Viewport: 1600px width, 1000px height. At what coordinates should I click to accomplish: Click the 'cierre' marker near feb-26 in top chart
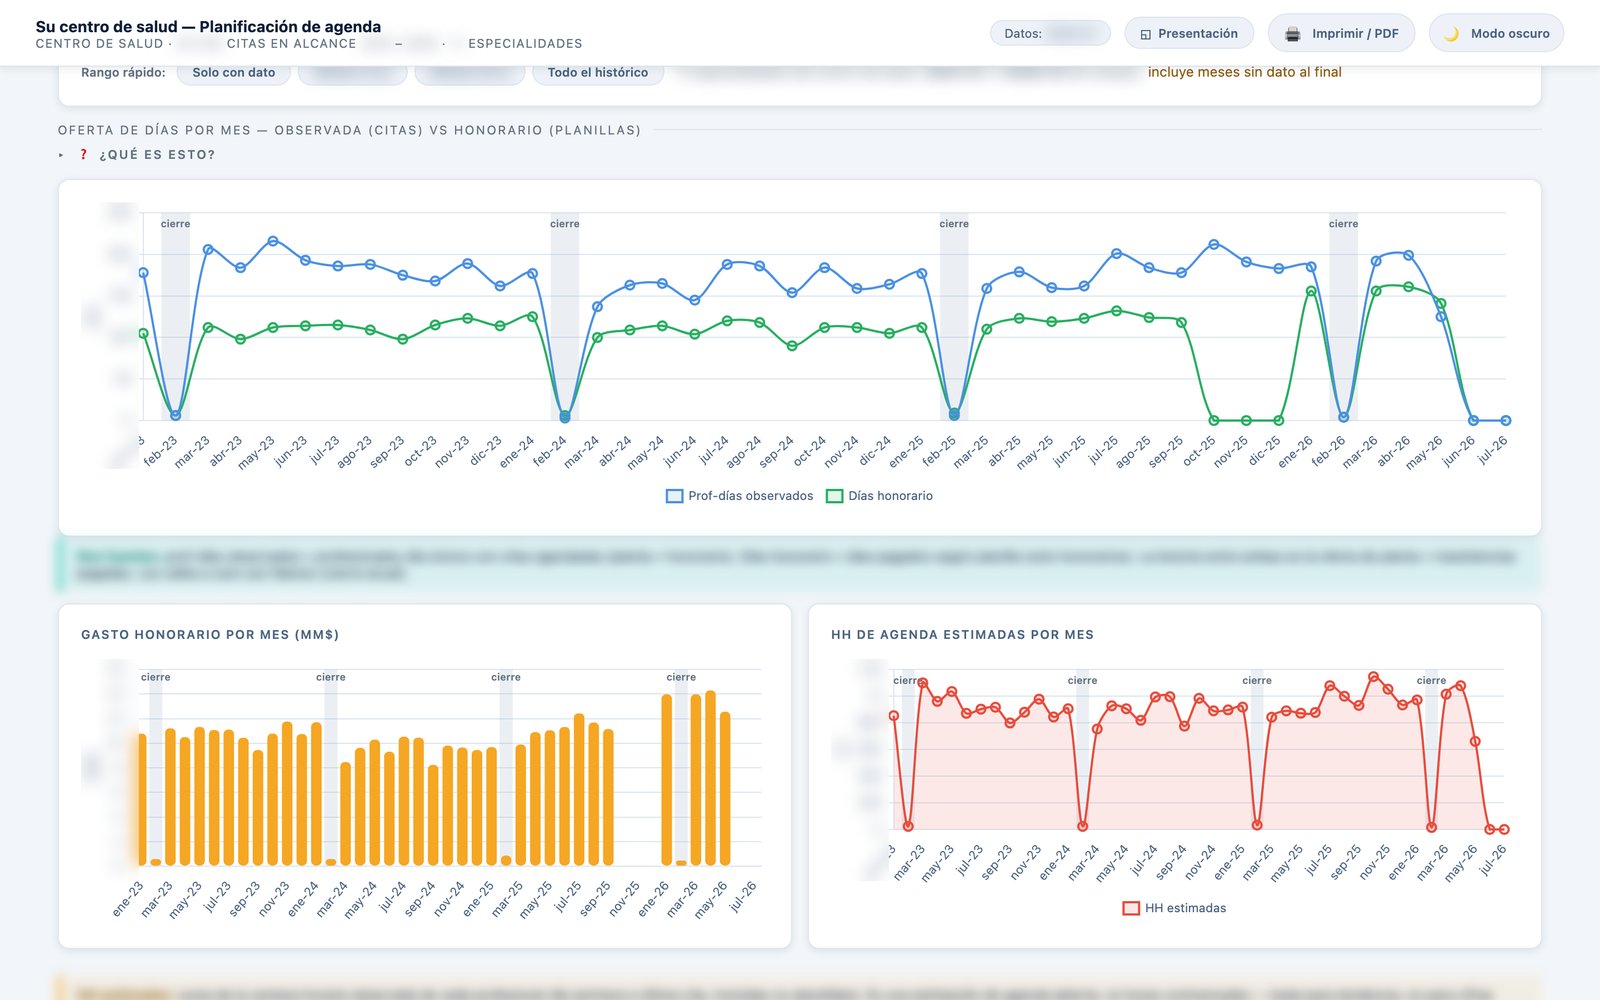(x=1343, y=224)
